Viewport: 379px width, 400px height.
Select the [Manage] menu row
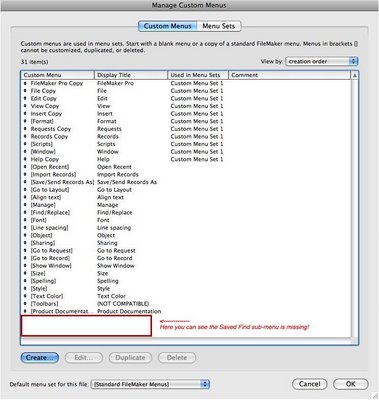186,205
